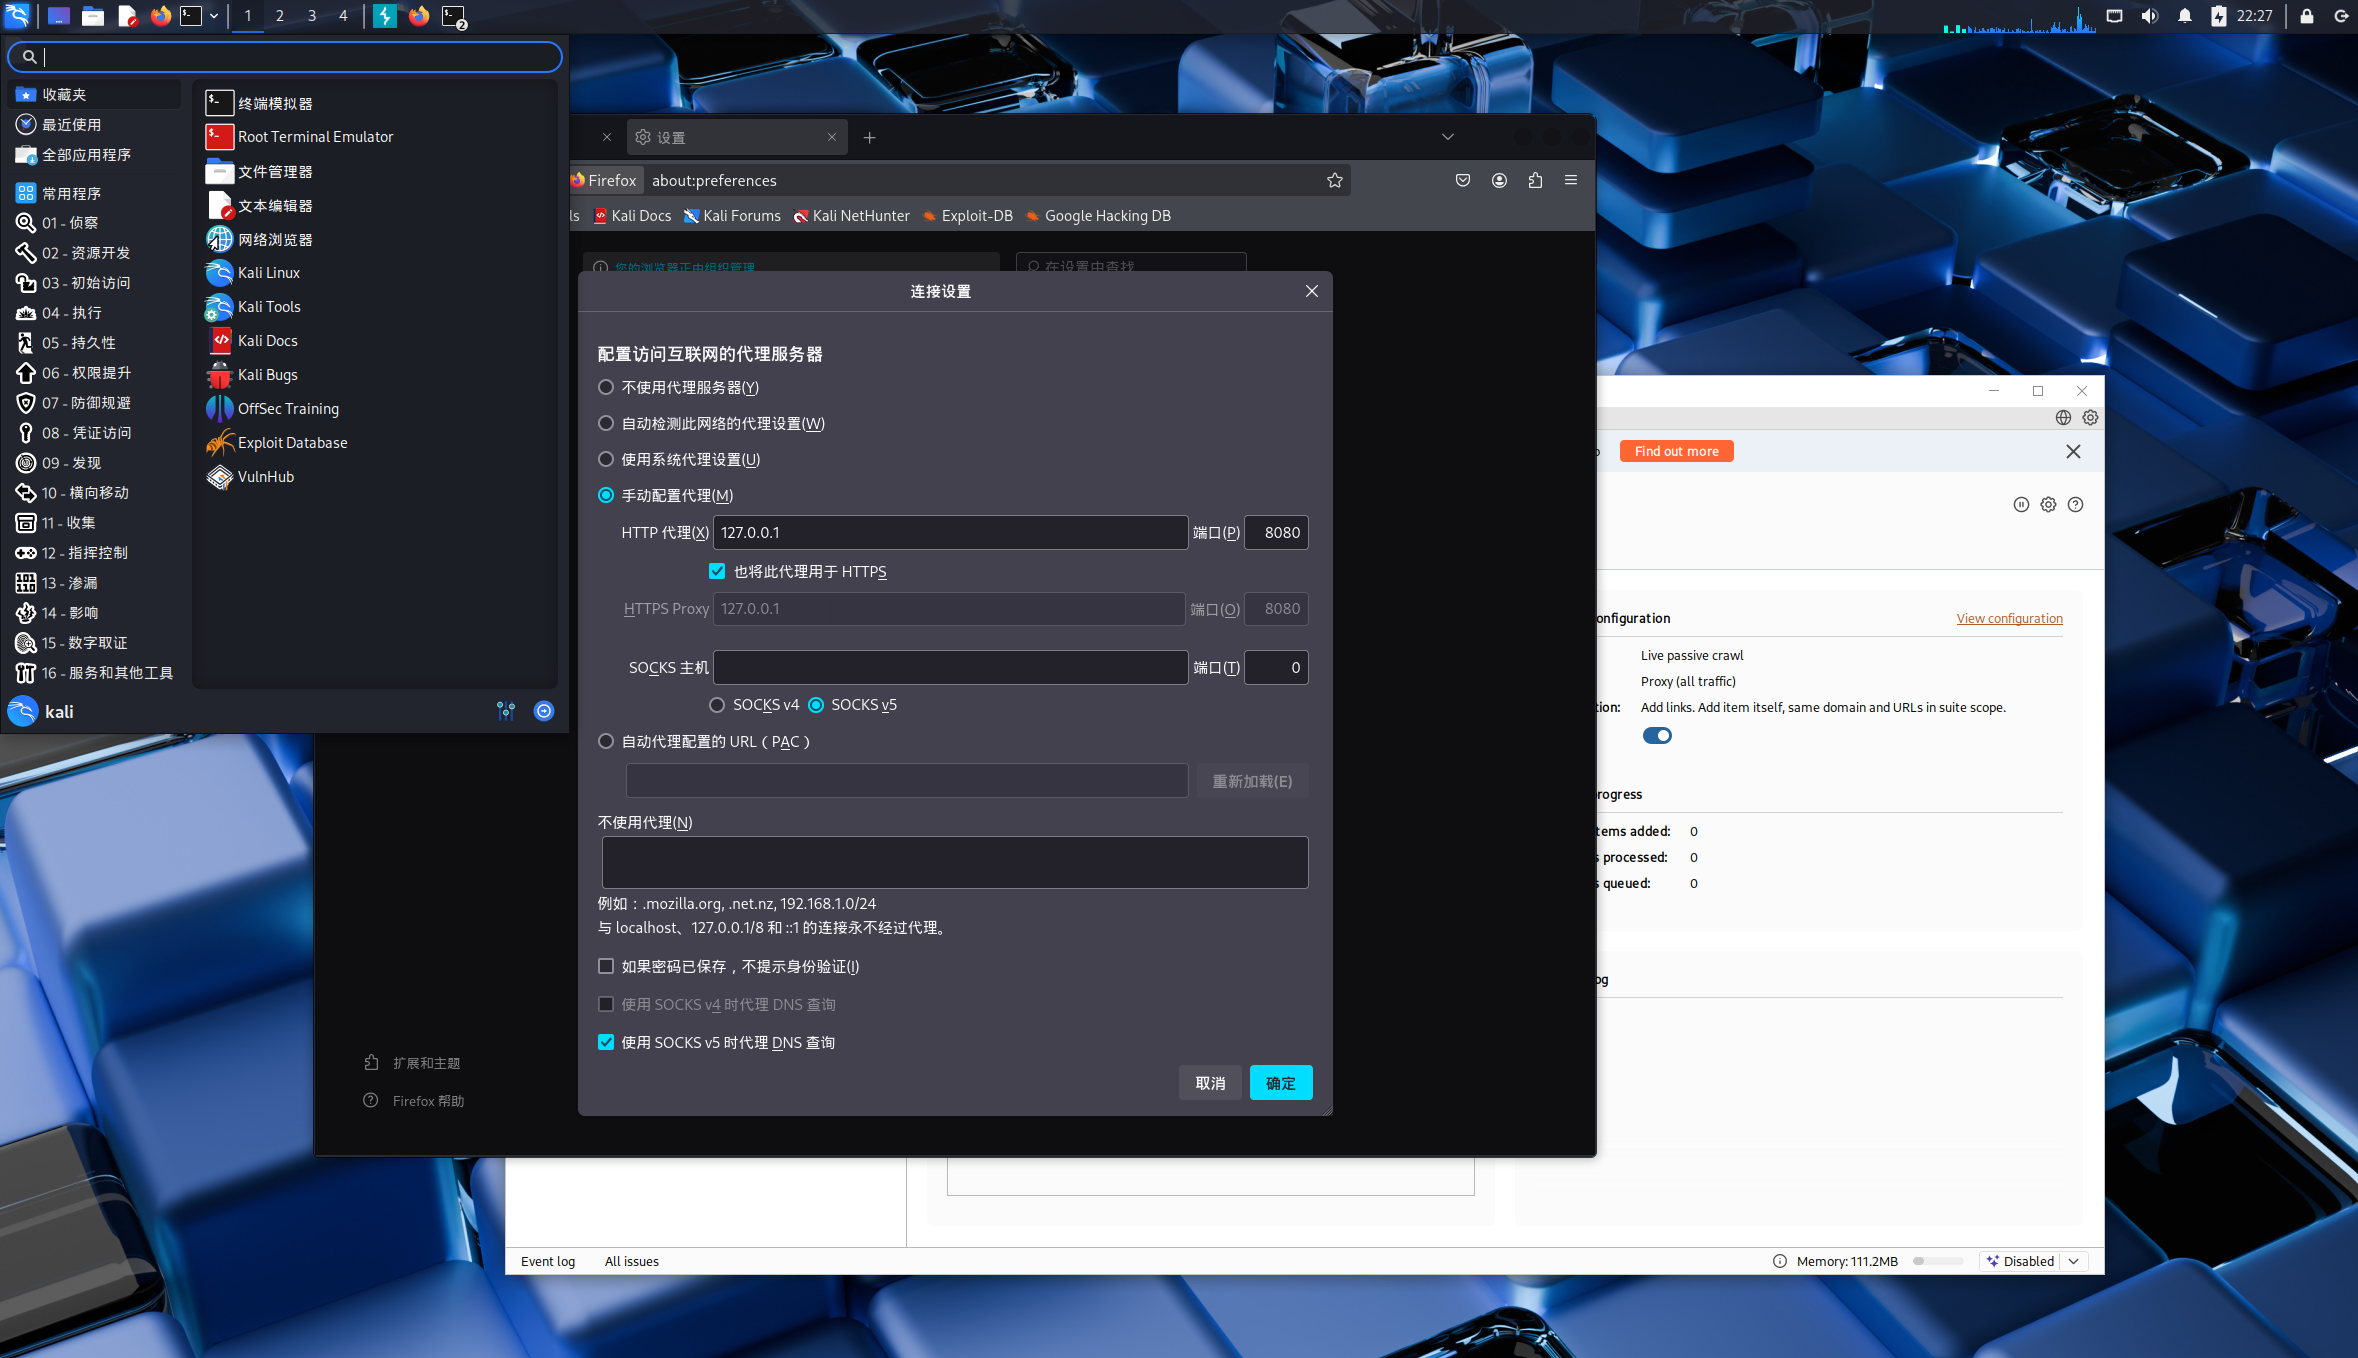Click the Firefox extensions puzzle icon
Screen dimensions: 2358x1358
click(x=1535, y=180)
